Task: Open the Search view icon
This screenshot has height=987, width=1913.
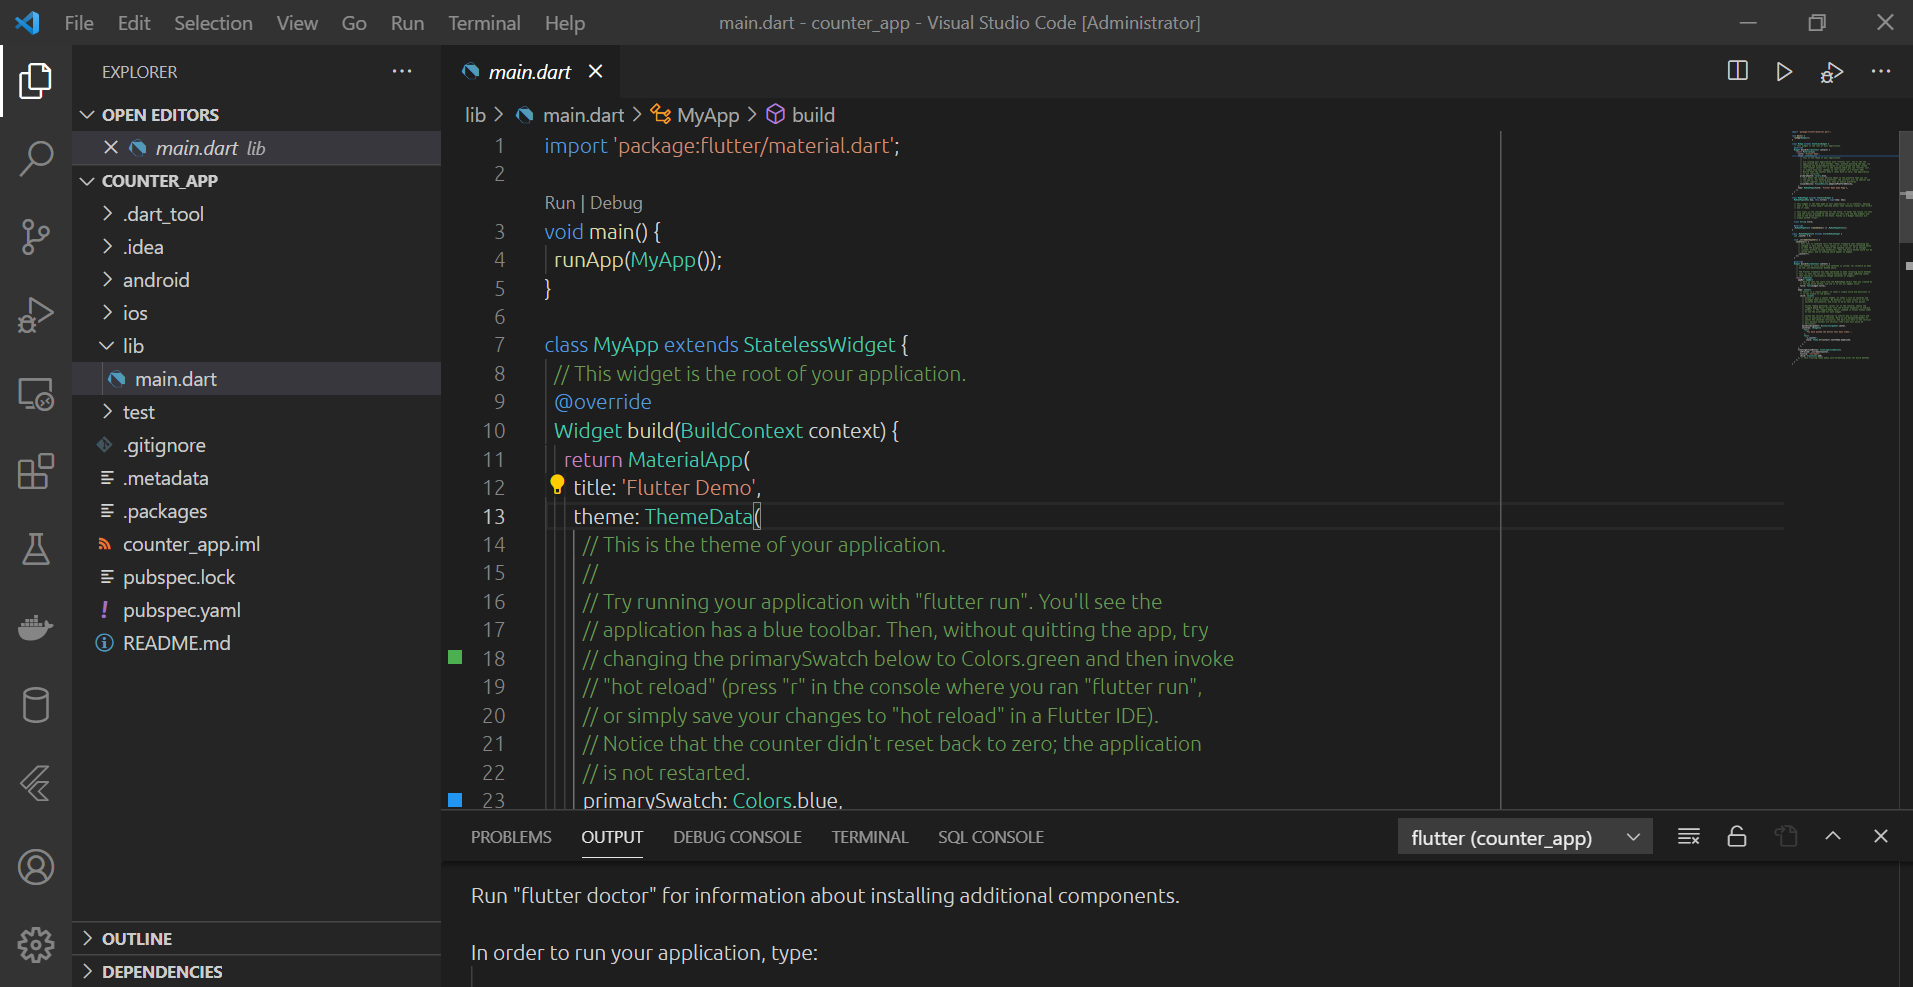Action: pyautogui.click(x=36, y=158)
